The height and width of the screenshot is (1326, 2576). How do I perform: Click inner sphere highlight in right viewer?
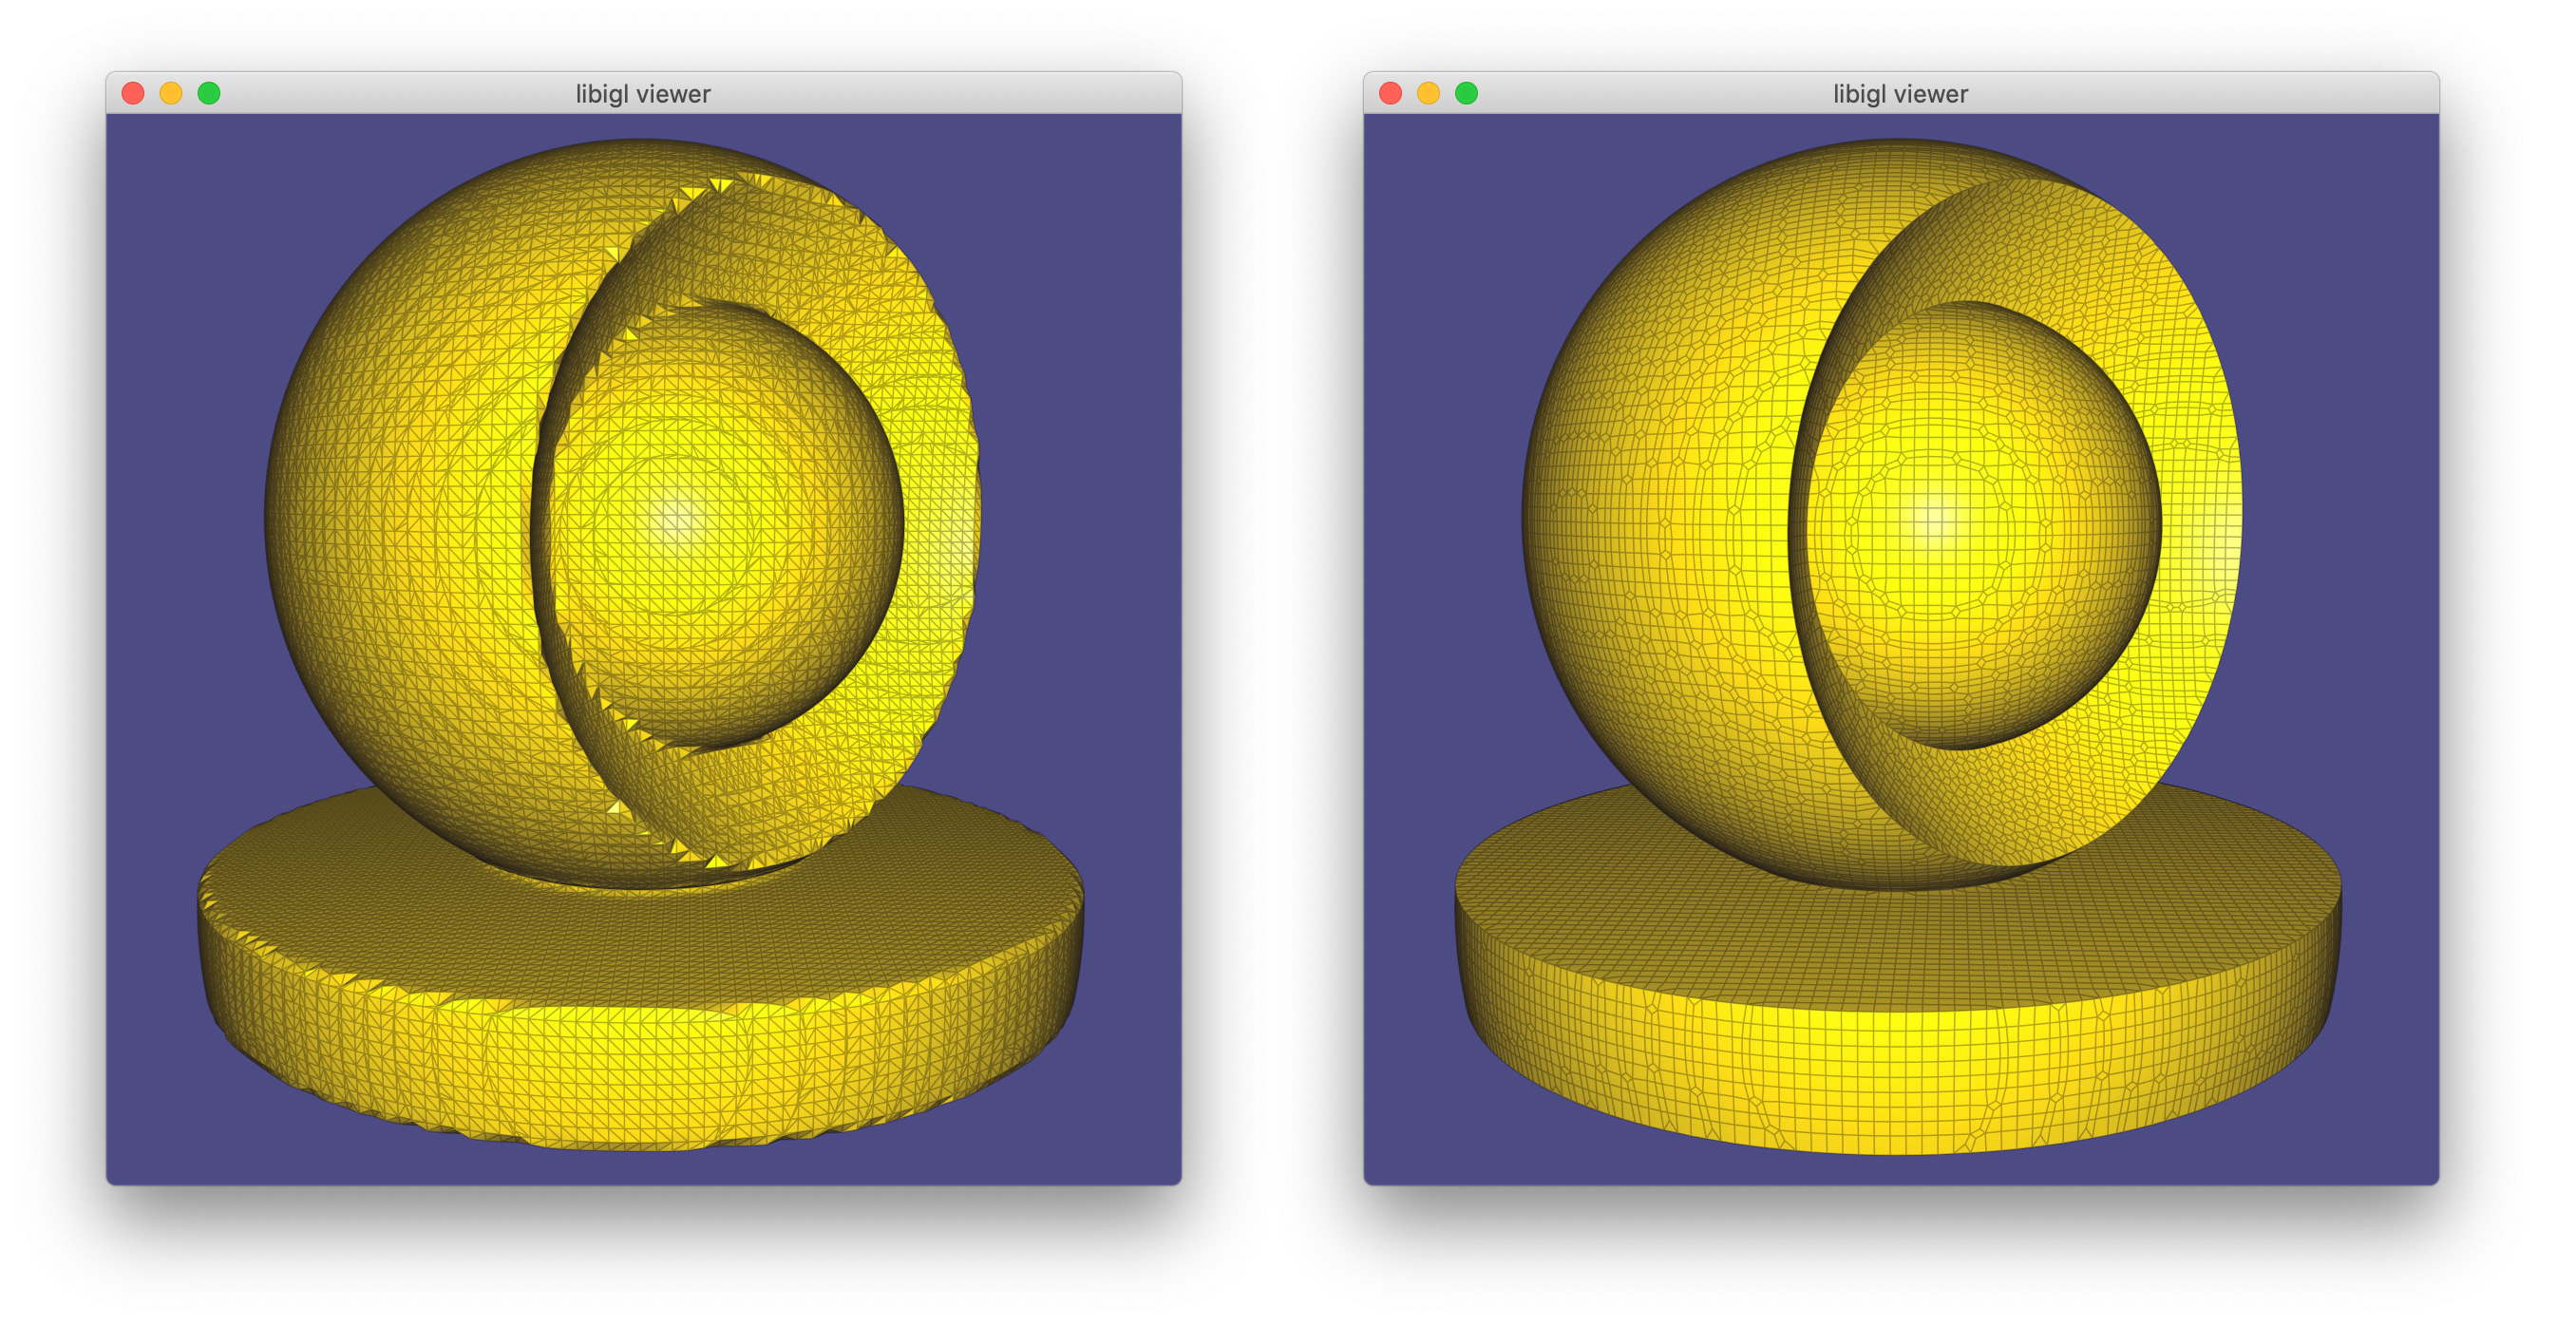coord(1936,518)
